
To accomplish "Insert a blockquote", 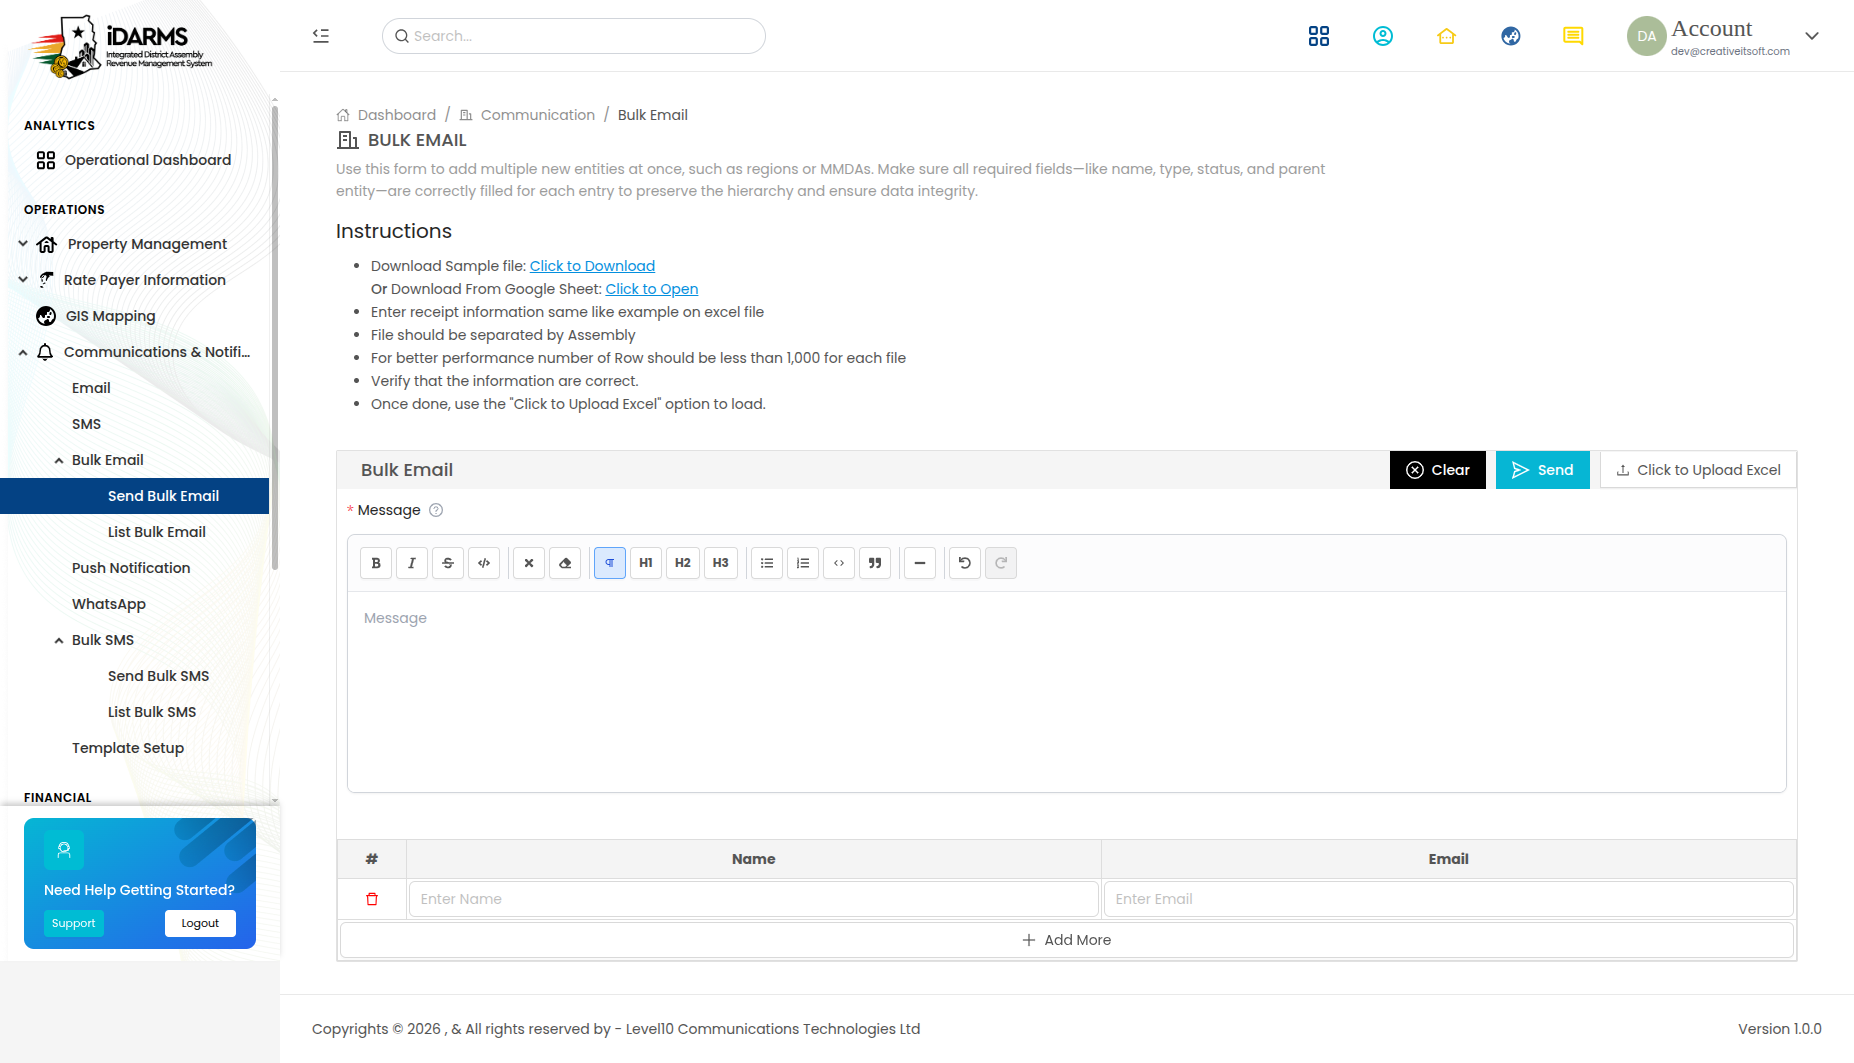I will [x=875, y=563].
